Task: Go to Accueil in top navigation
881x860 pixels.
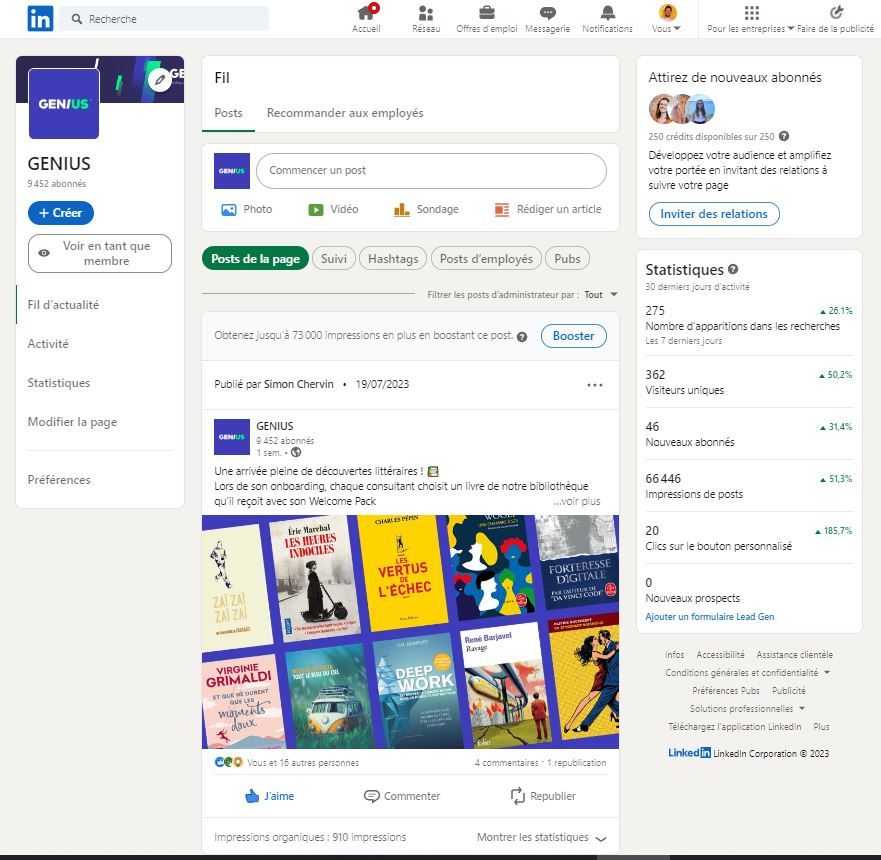Action: 366,19
